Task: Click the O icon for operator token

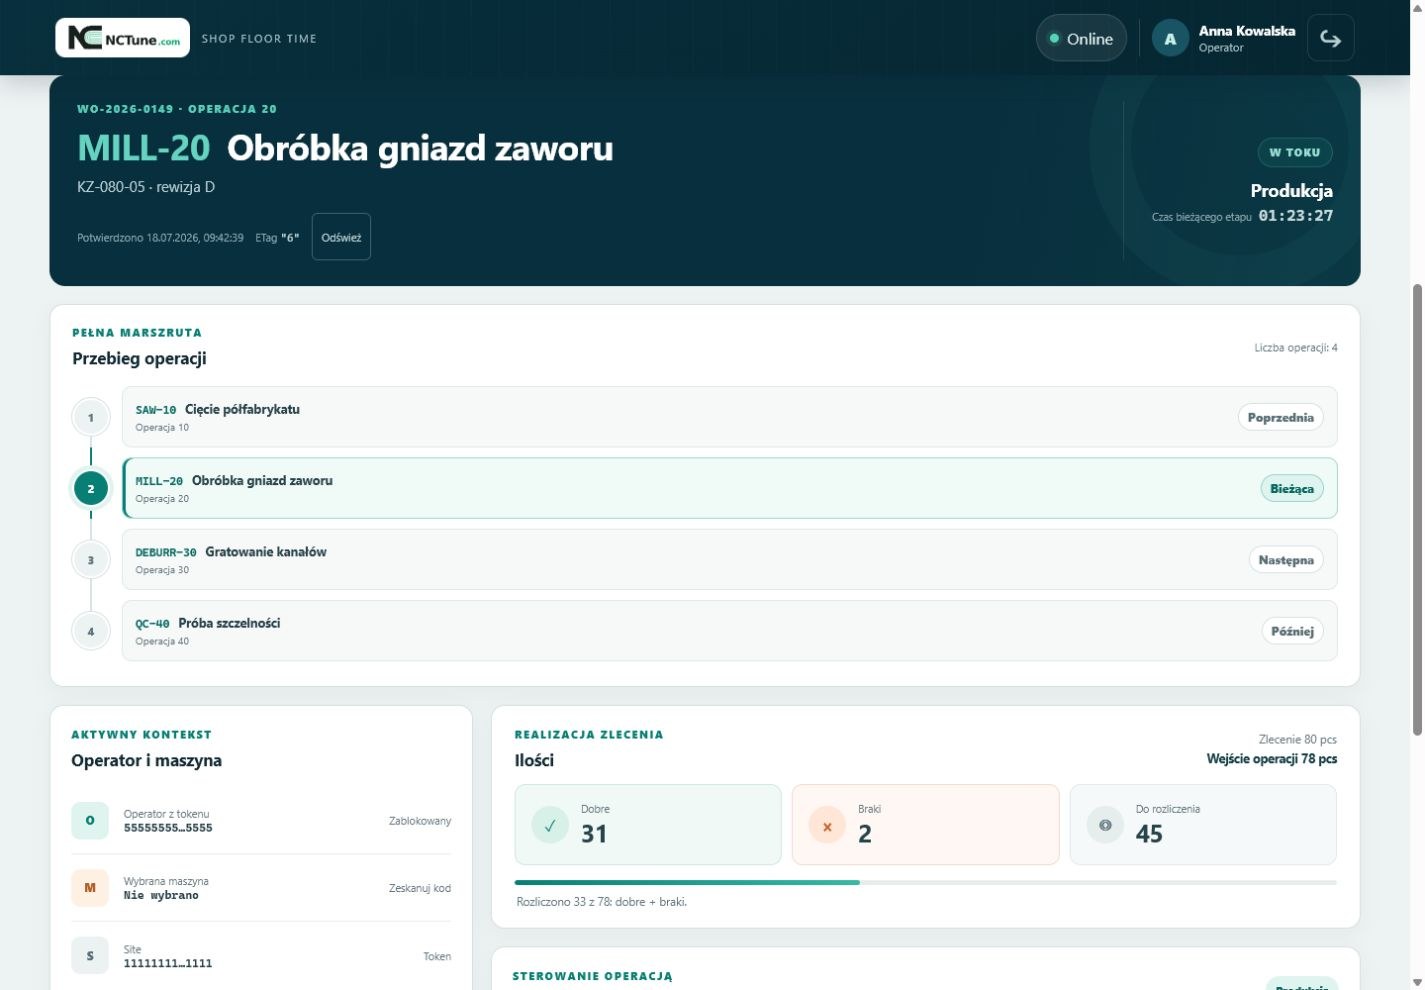Action: click(90, 820)
